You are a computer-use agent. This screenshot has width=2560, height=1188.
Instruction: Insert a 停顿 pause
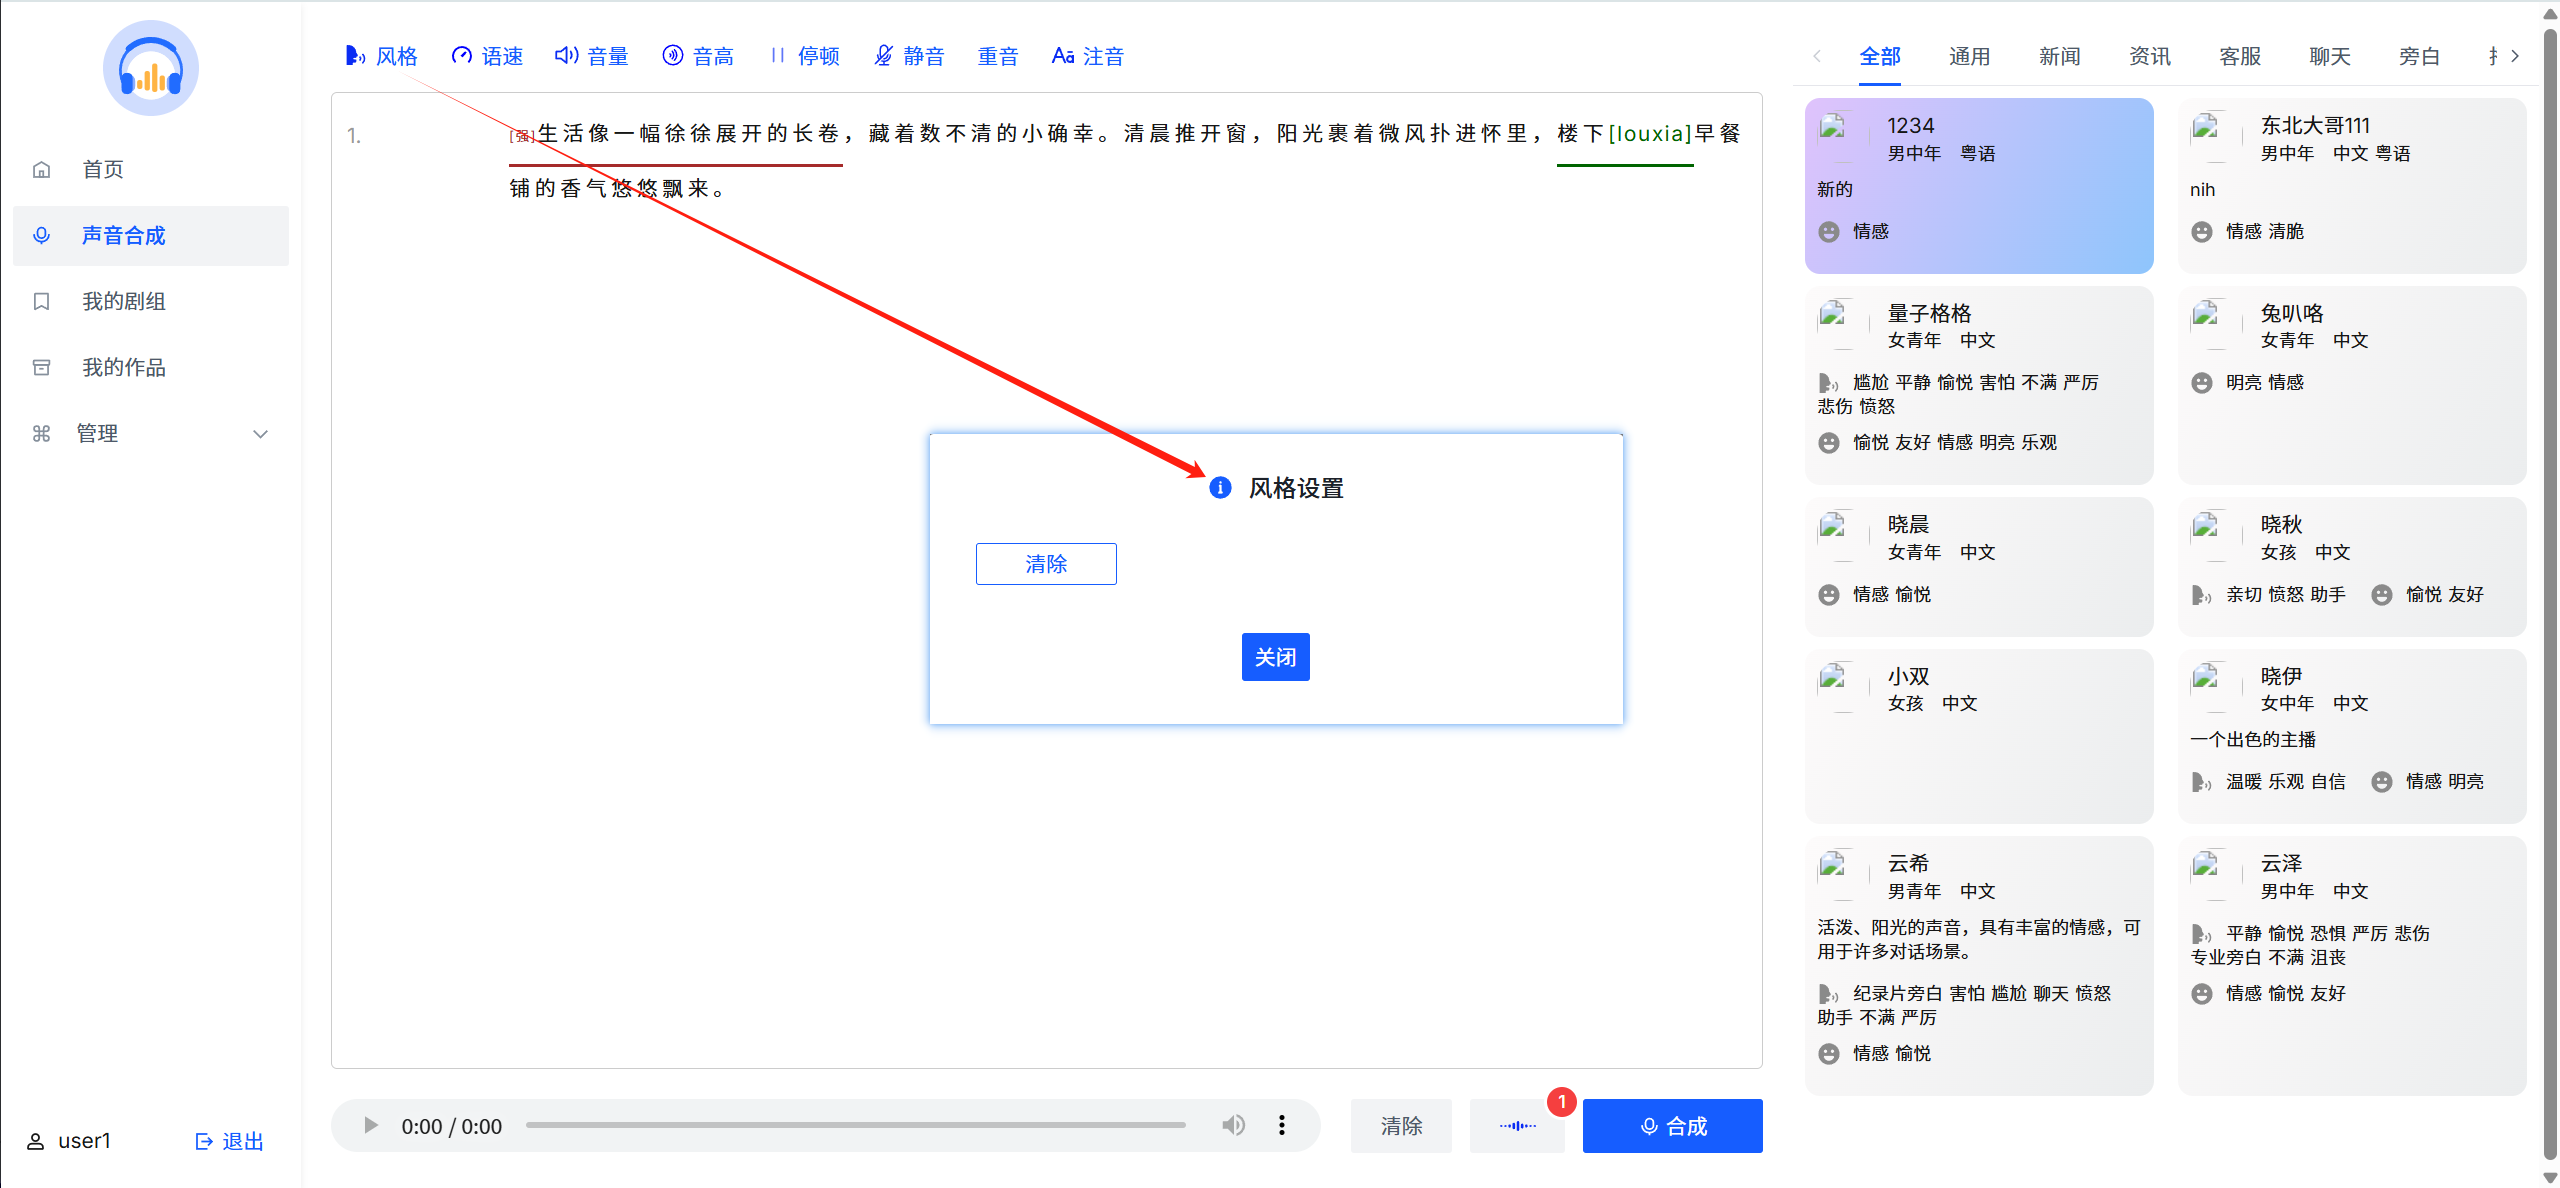(x=804, y=56)
